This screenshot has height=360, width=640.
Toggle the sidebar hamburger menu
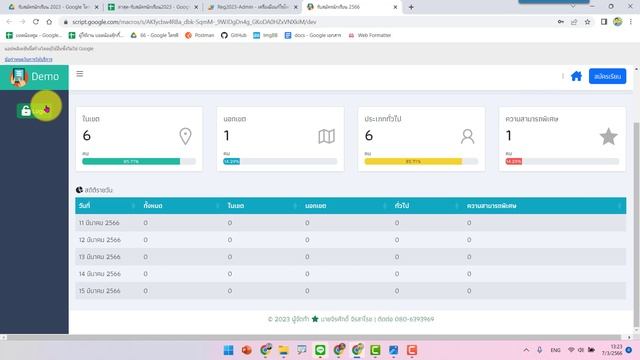(x=80, y=74)
